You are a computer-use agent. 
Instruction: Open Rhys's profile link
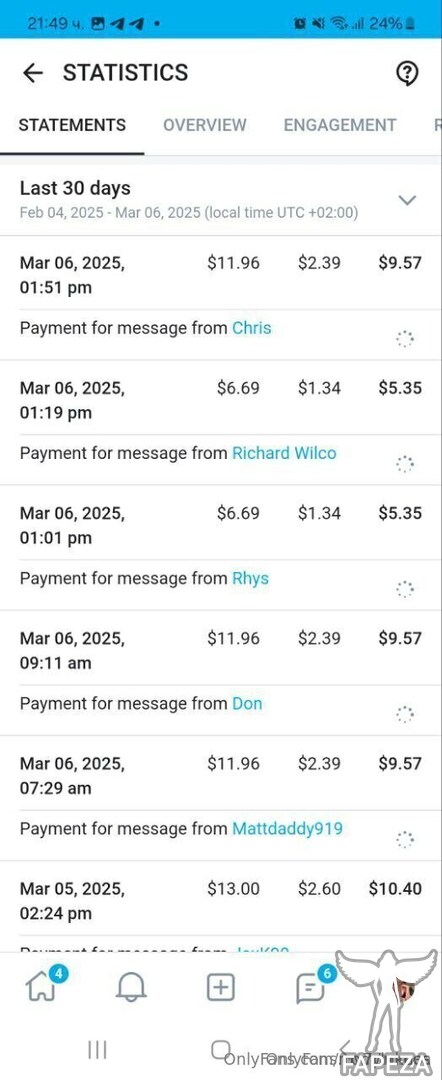(250, 579)
